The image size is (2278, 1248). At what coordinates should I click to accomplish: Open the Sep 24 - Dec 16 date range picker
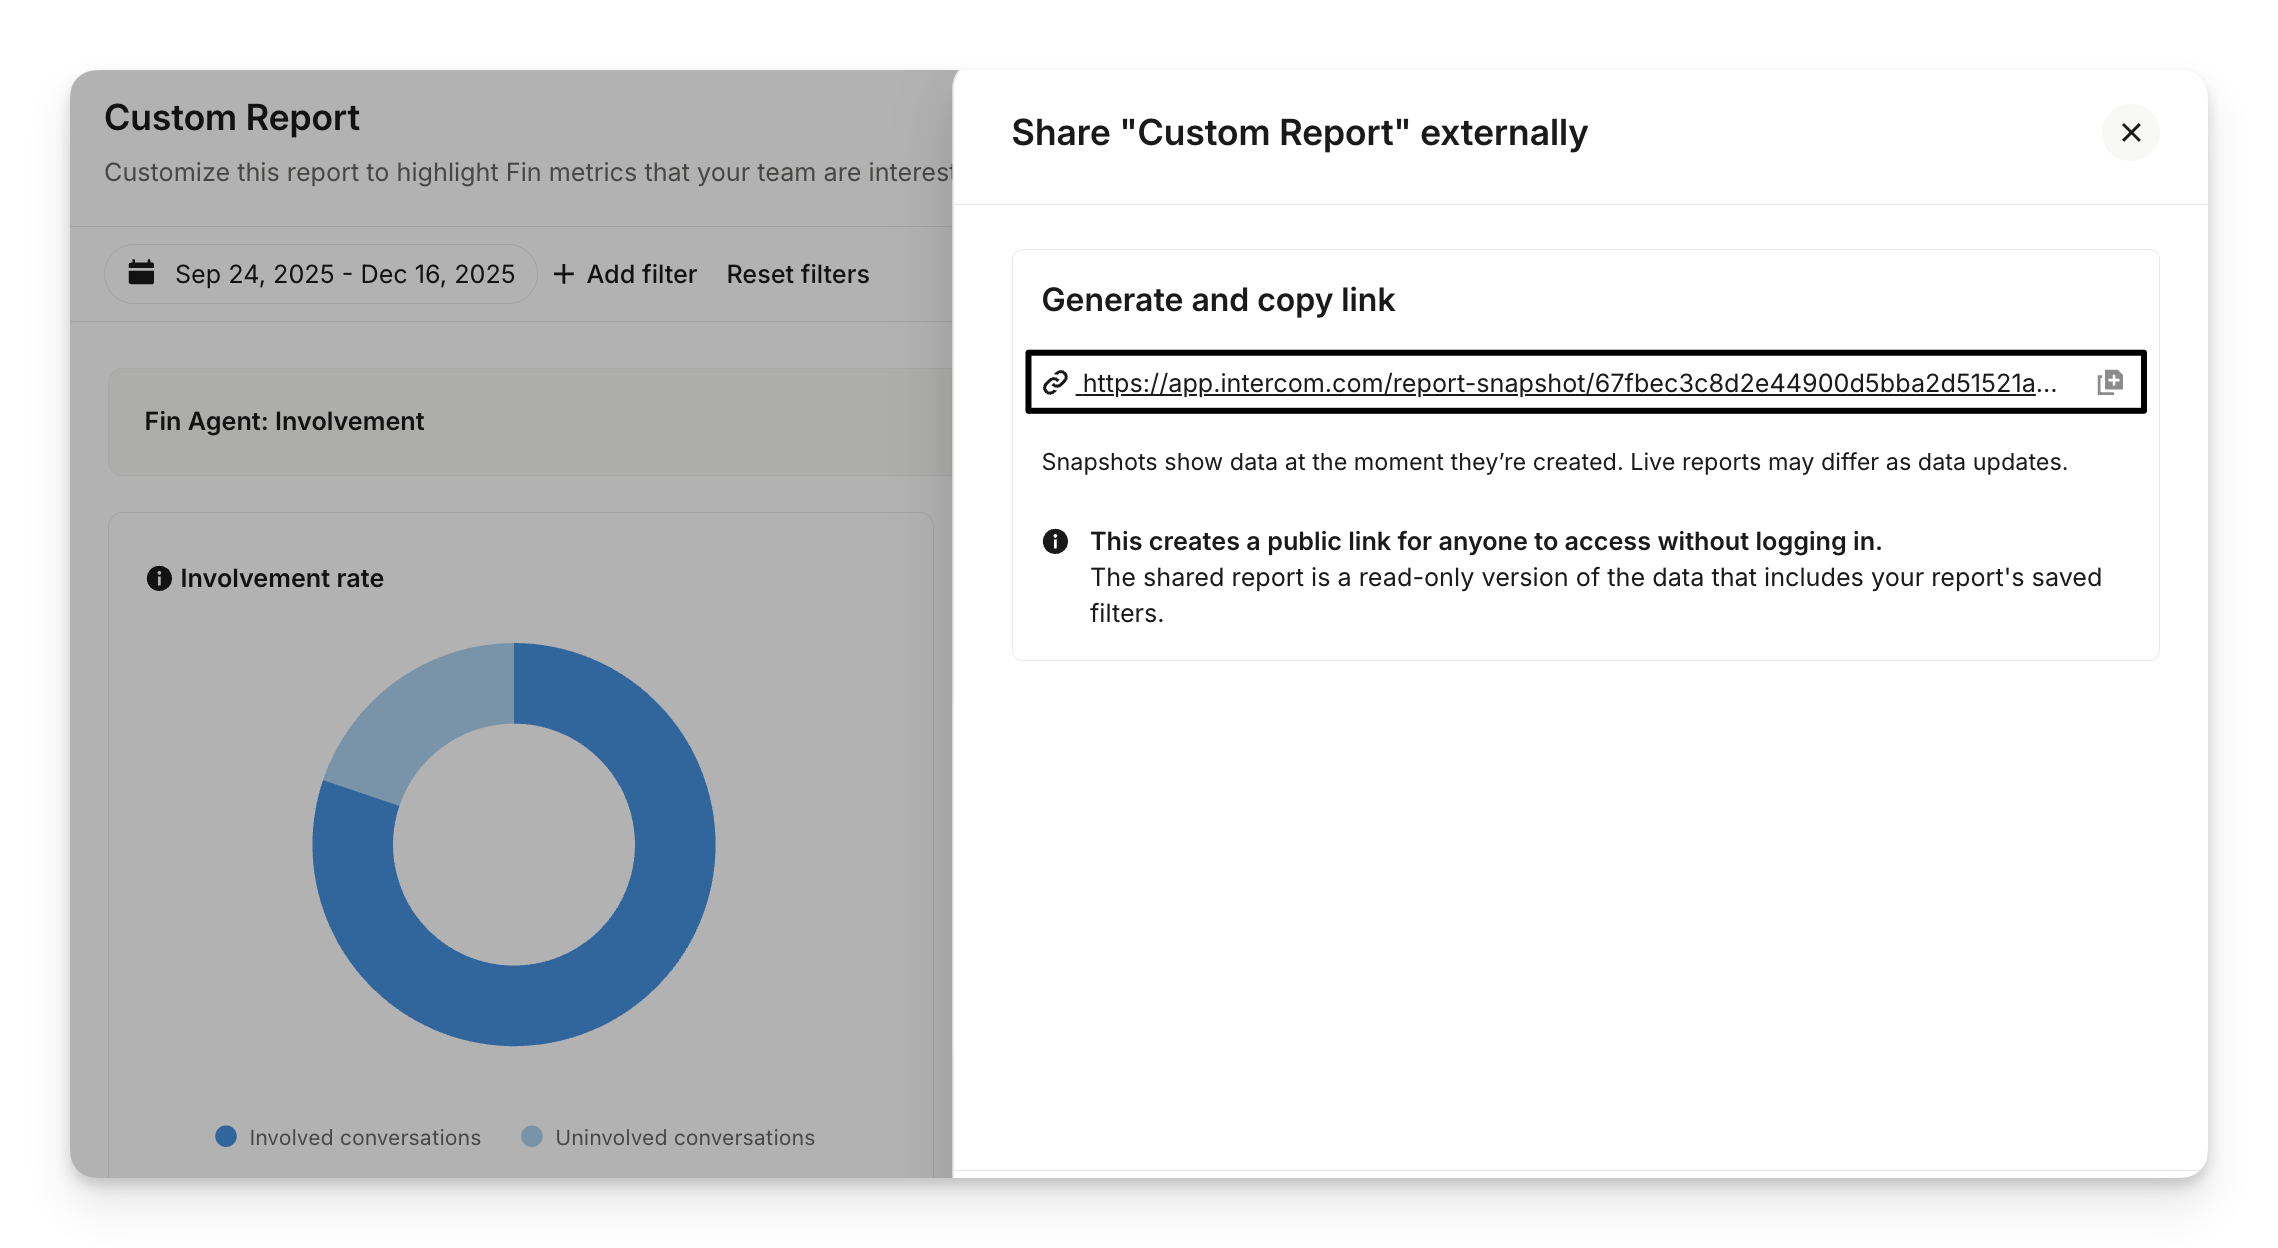pos(344,274)
